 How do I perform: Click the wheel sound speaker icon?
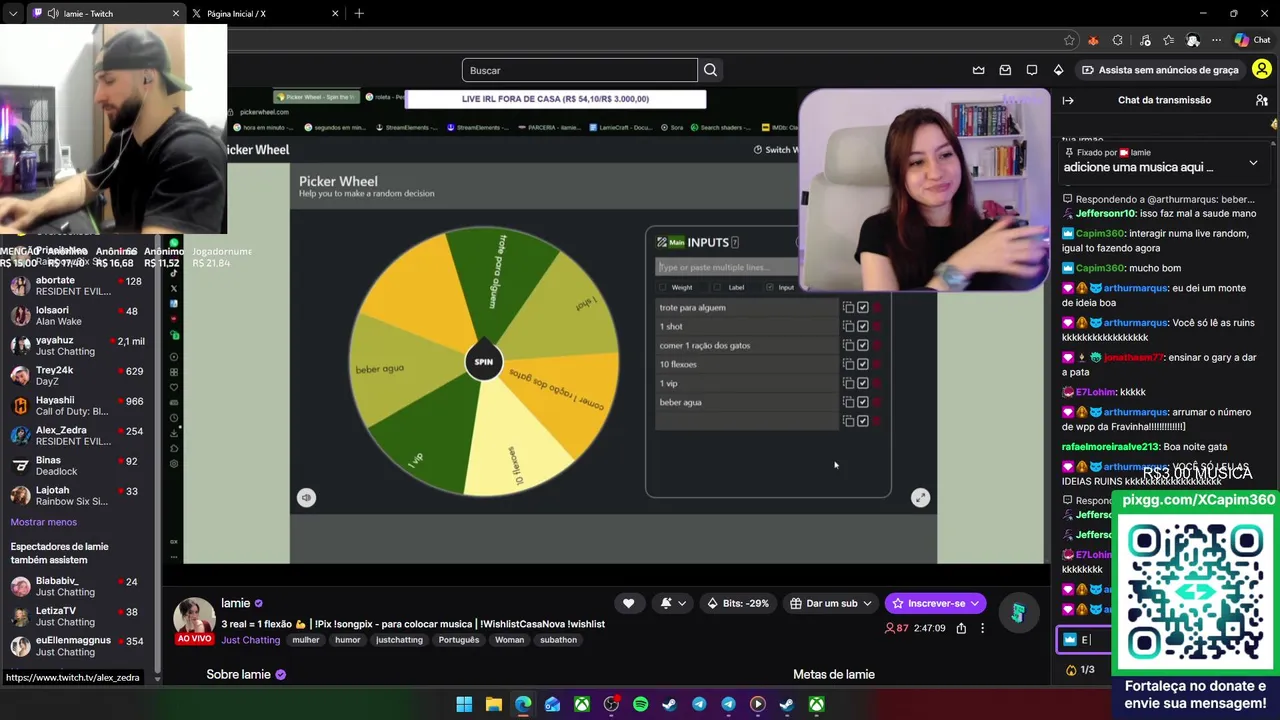pos(306,497)
